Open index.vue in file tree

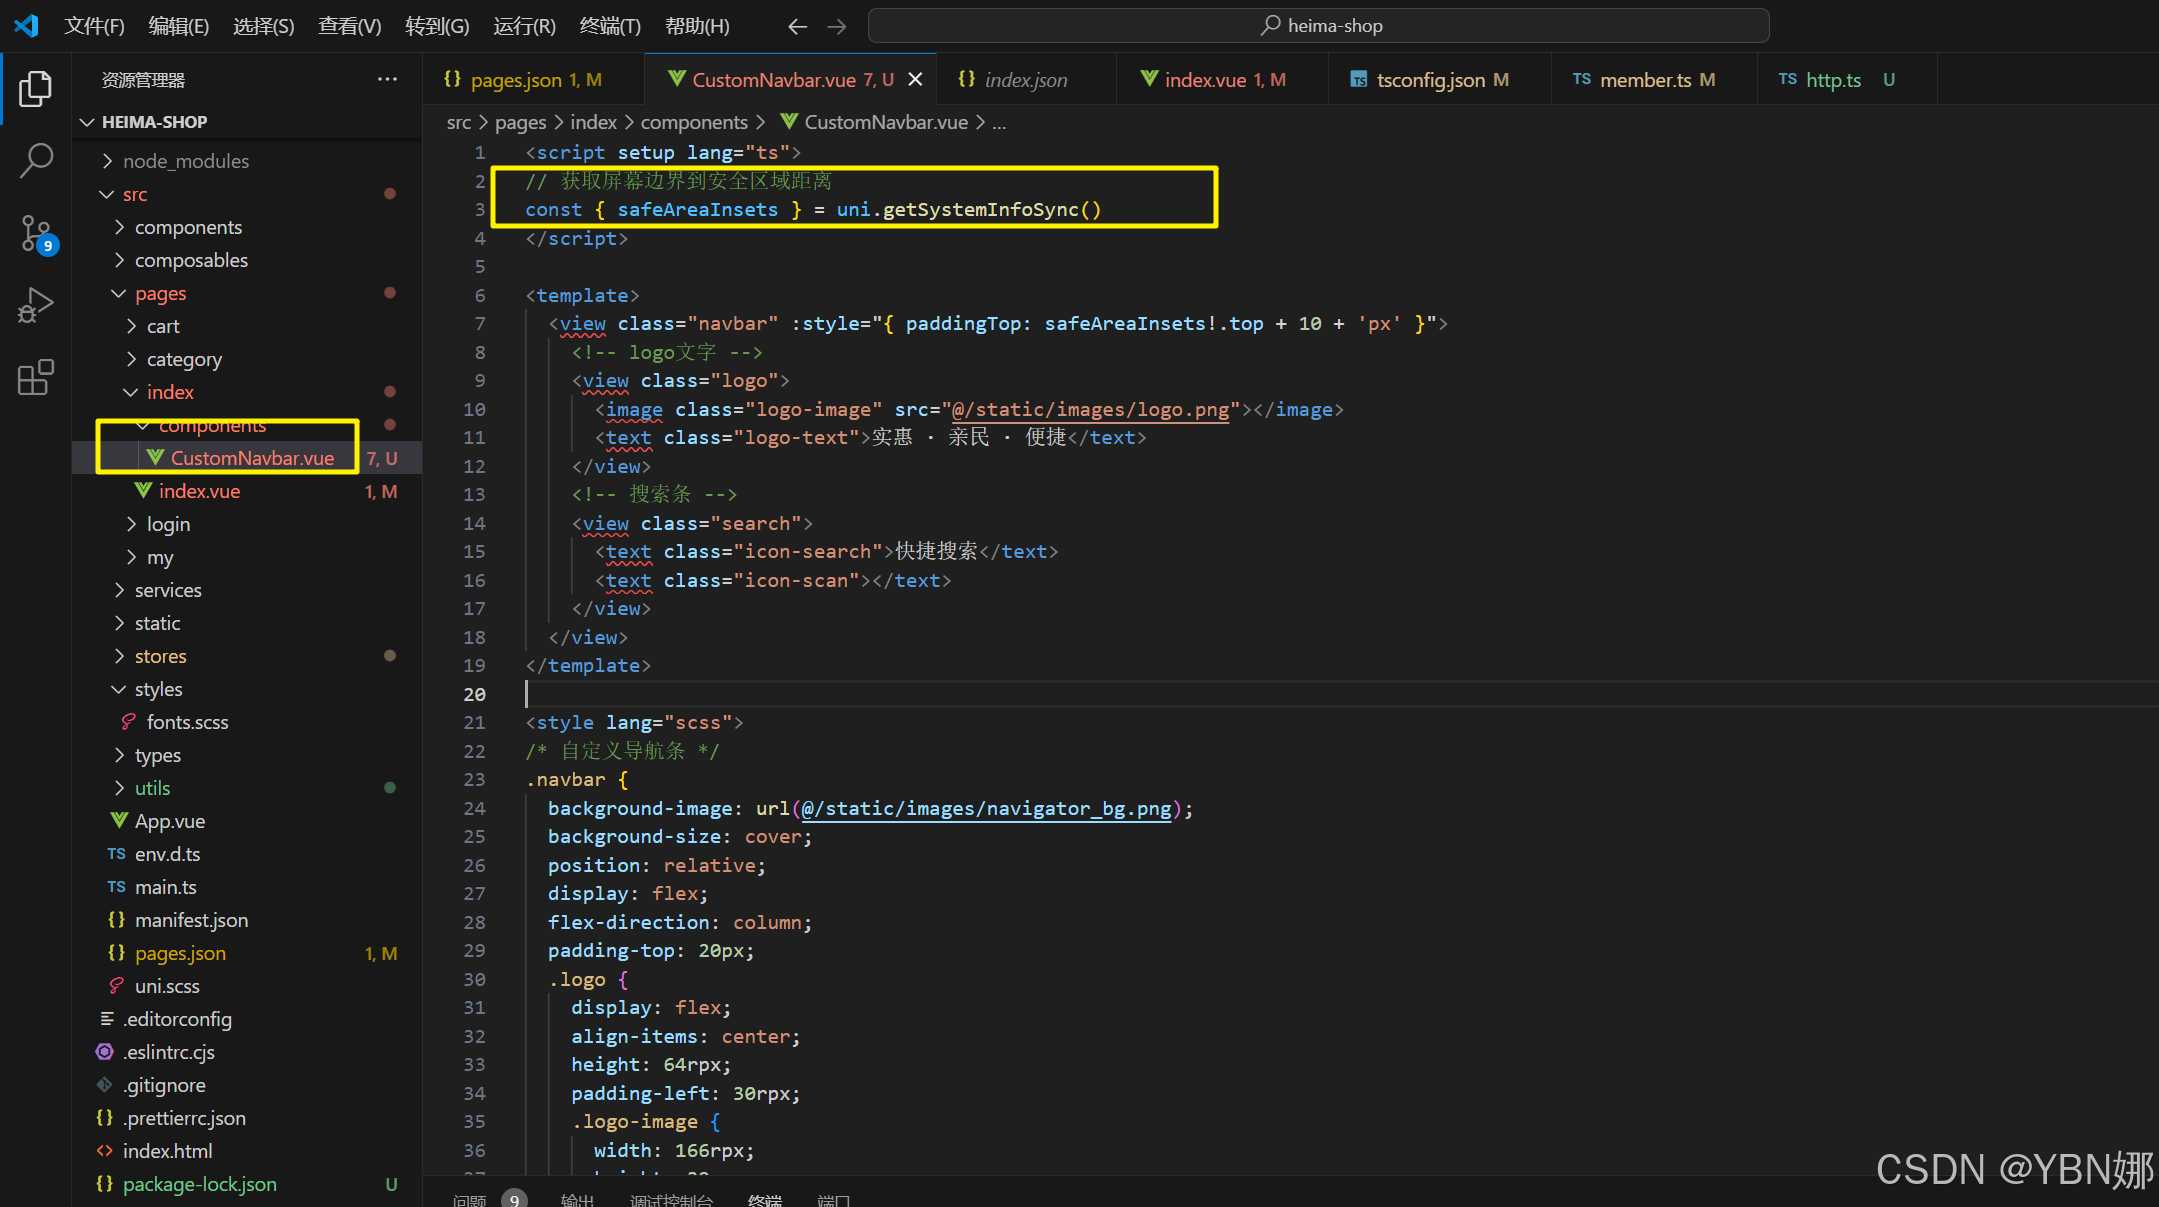(x=199, y=491)
